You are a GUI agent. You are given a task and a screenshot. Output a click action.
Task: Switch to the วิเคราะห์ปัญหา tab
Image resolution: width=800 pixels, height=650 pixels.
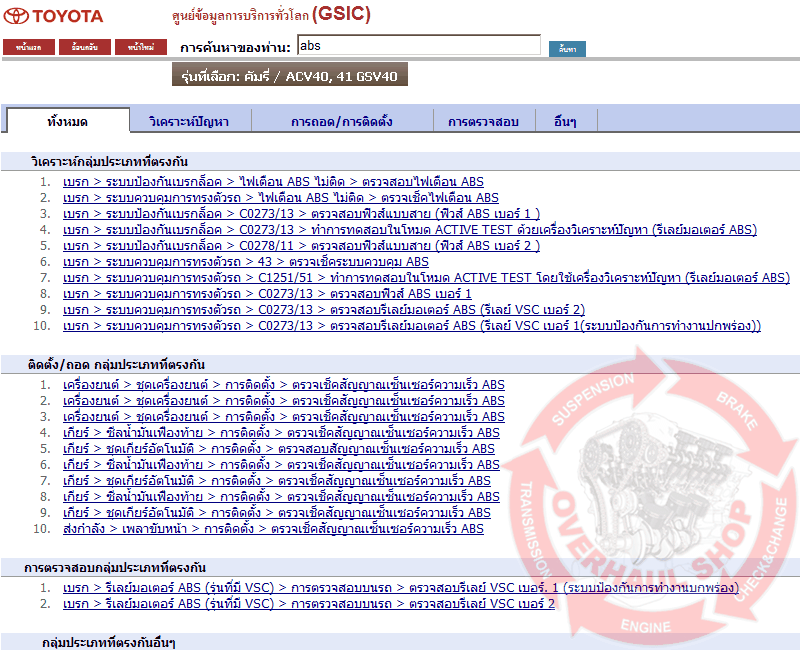[x=189, y=121]
